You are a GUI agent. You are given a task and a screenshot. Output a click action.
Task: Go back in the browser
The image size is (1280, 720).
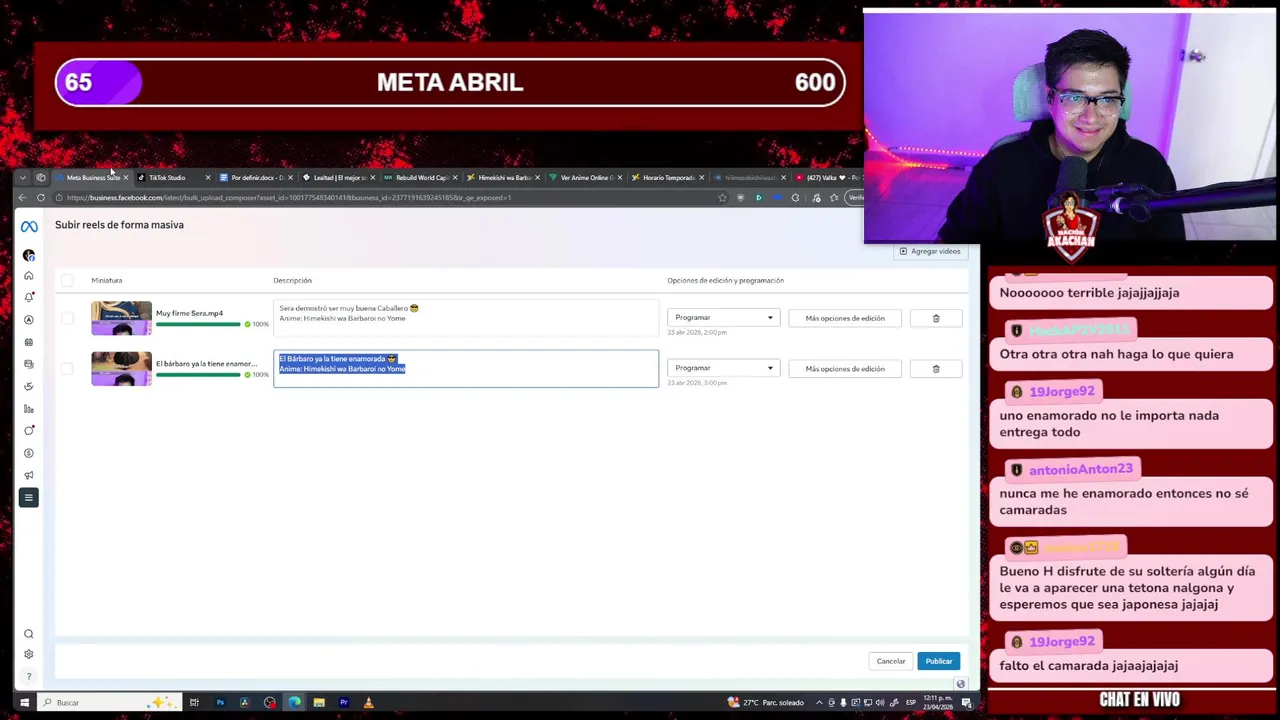[x=22, y=198]
